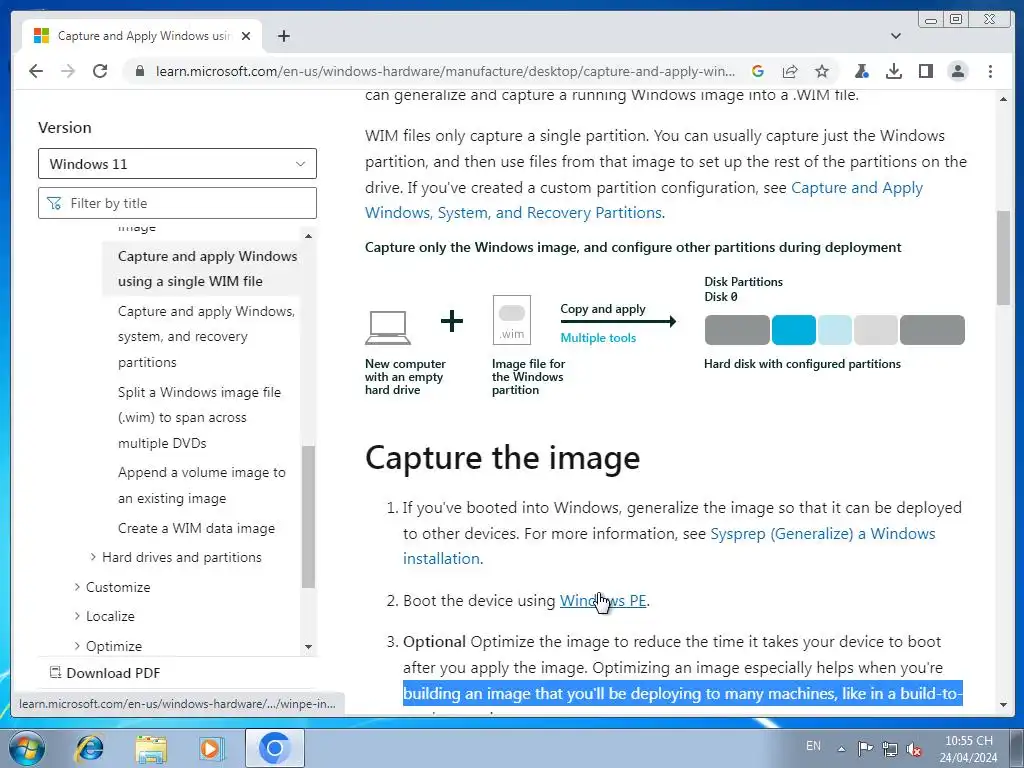The height and width of the screenshot is (768, 1024).
Task: Open the Windows PE link
Action: tap(603, 601)
